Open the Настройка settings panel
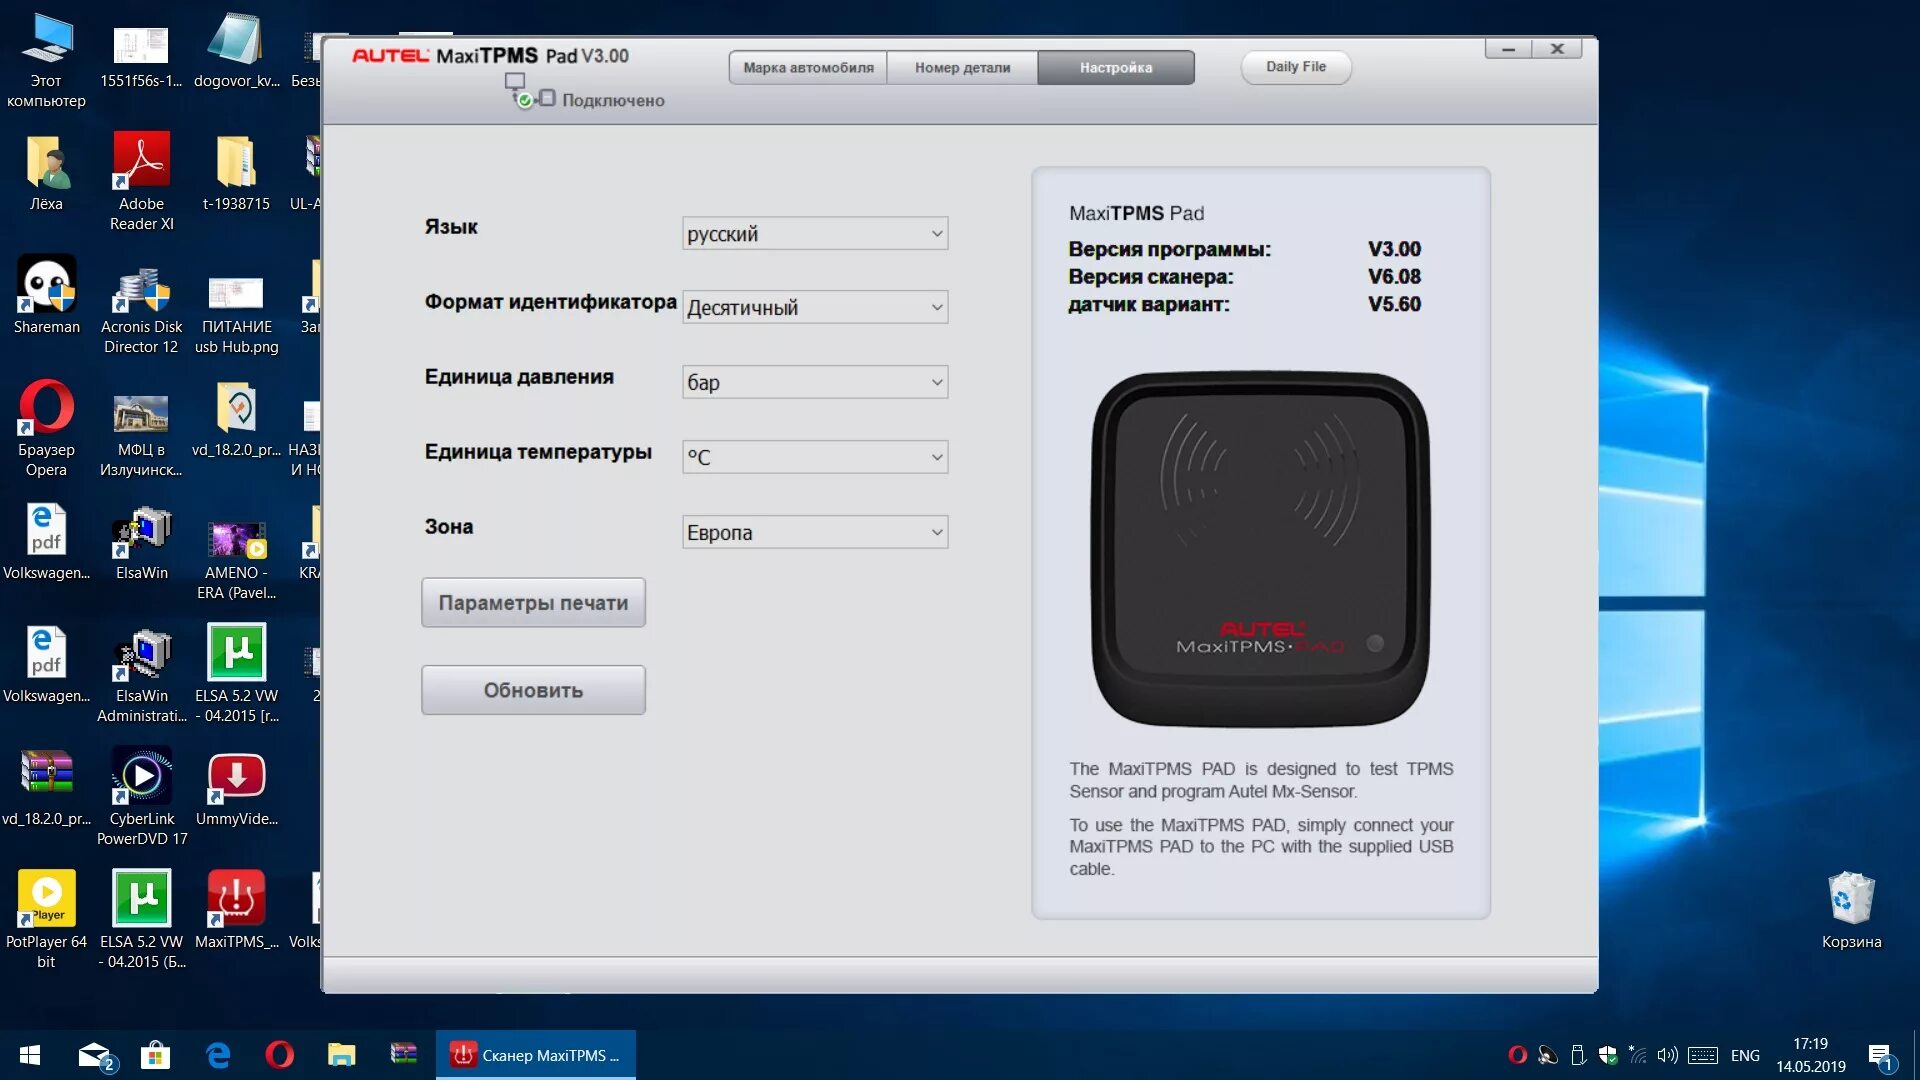This screenshot has height=1080, width=1920. coord(1114,66)
